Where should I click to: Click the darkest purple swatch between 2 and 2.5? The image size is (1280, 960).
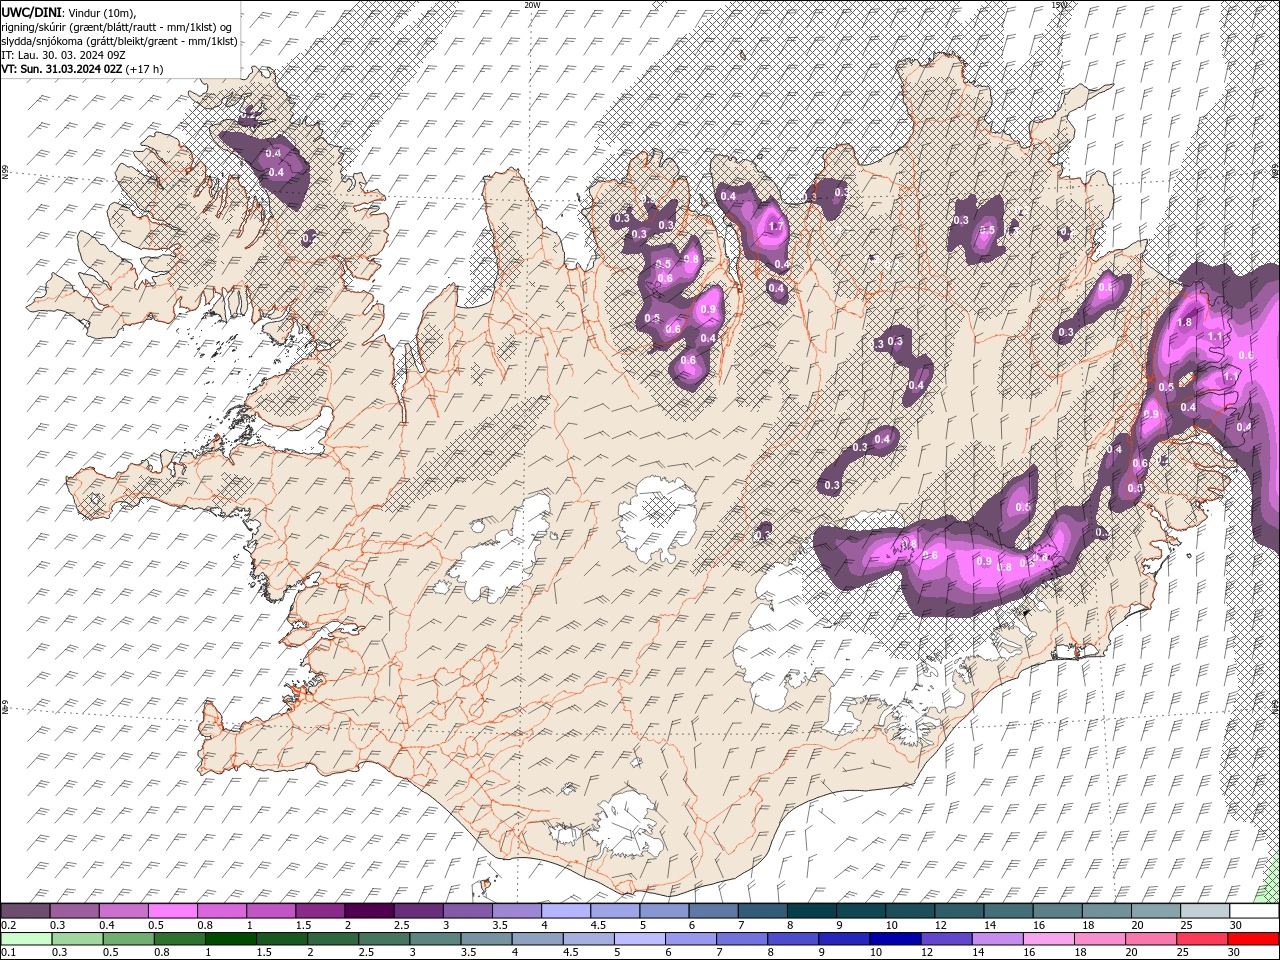(369, 911)
